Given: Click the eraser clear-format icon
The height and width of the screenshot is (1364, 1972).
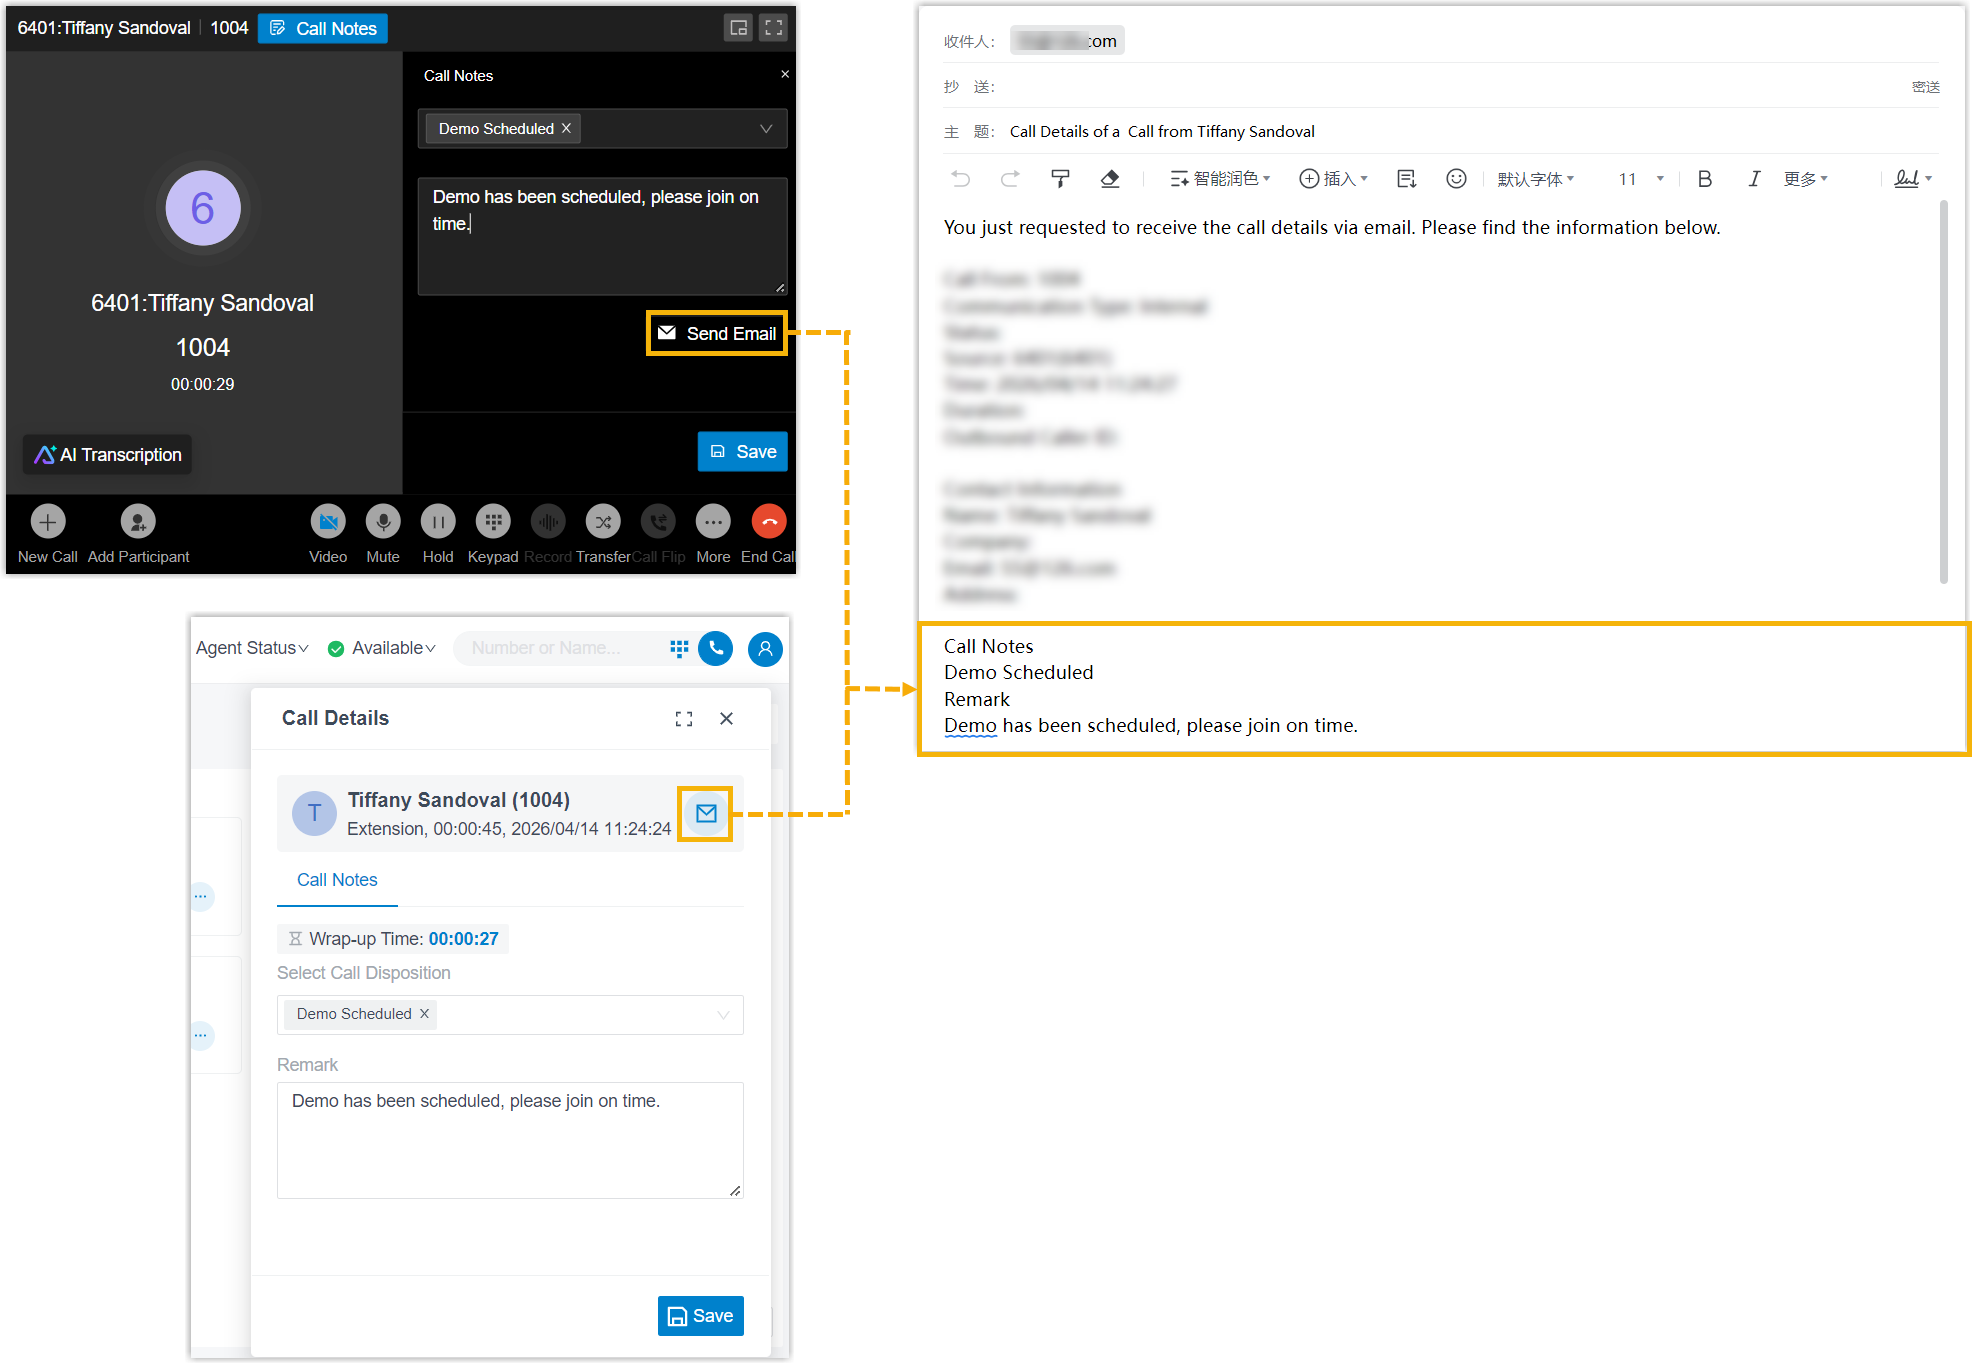Looking at the screenshot, I should [x=1109, y=179].
